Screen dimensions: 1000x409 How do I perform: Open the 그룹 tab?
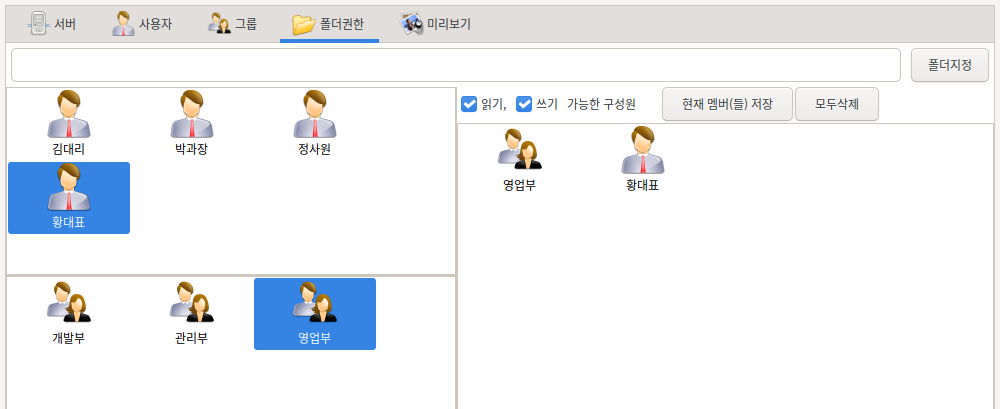pos(232,25)
